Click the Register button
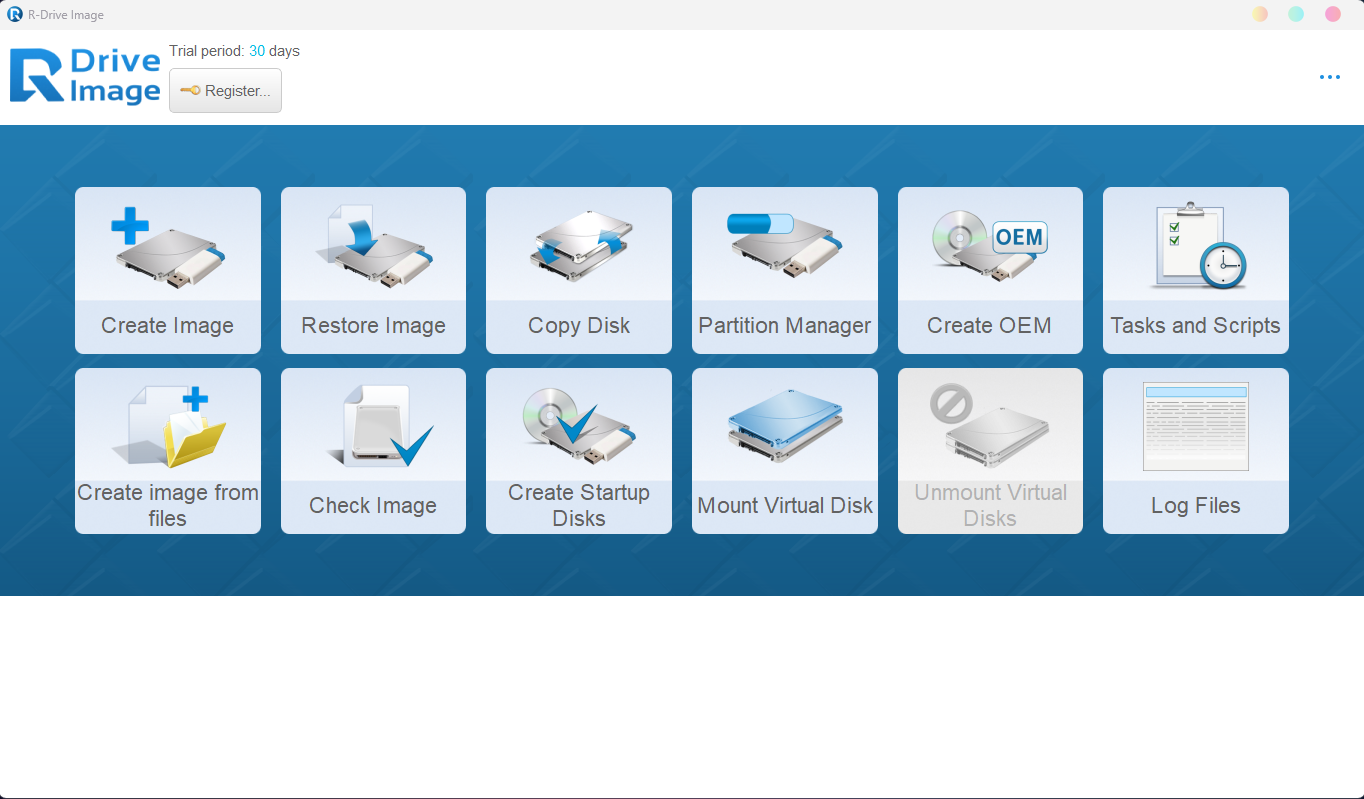This screenshot has height=799, width=1364. point(225,91)
